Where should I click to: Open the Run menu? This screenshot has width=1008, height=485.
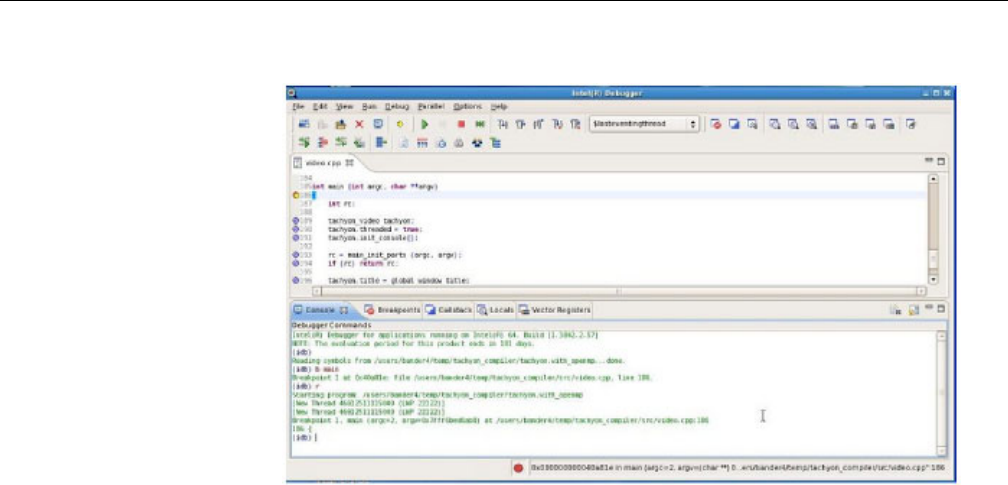(369, 107)
